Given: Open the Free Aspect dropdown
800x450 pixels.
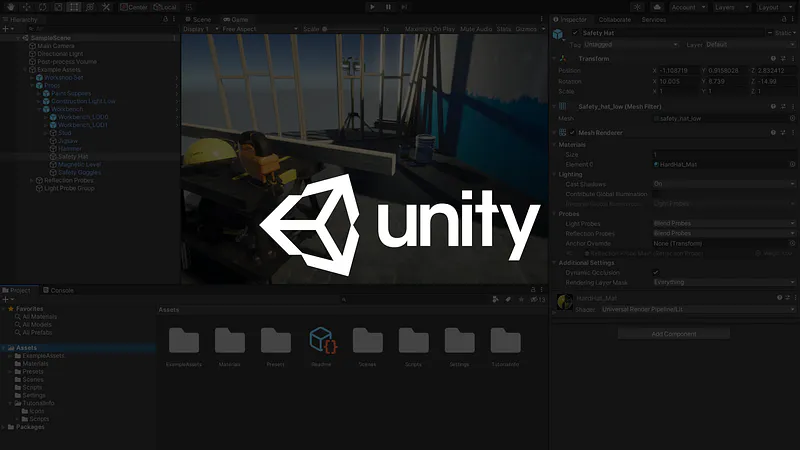Looking at the screenshot, I should pyautogui.click(x=260, y=29).
